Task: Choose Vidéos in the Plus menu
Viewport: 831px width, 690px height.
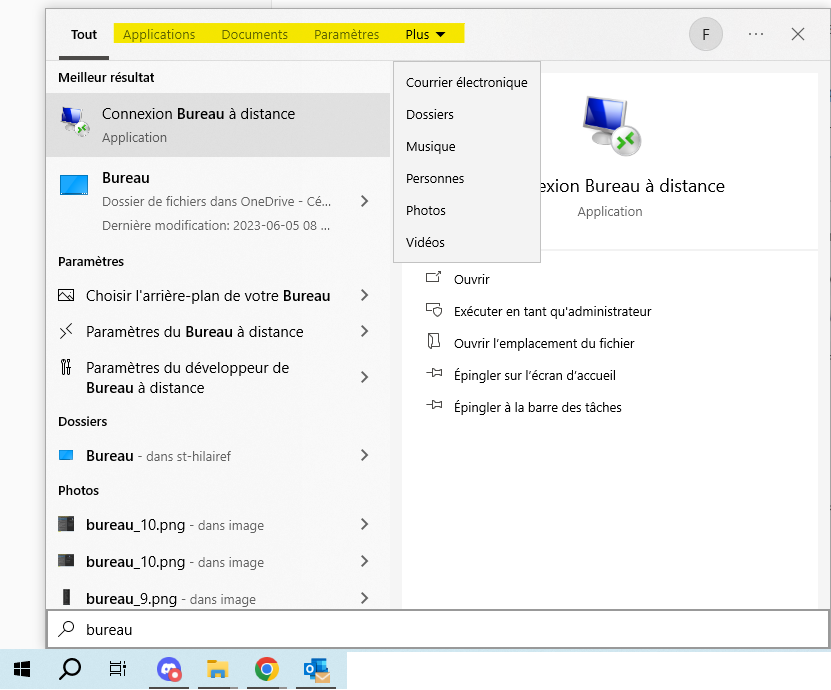Action: click(425, 243)
